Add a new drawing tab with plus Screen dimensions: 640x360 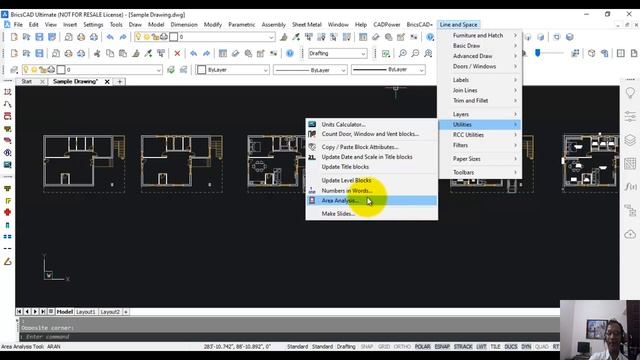click(x=120, y=82)
